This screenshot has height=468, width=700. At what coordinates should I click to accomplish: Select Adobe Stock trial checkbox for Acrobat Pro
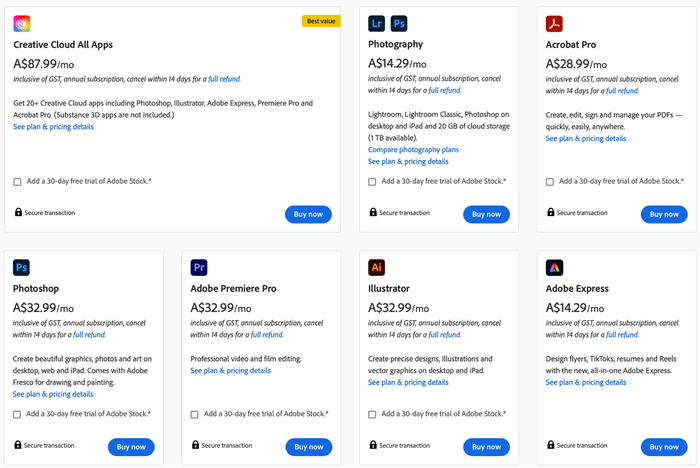coord(550,182)
